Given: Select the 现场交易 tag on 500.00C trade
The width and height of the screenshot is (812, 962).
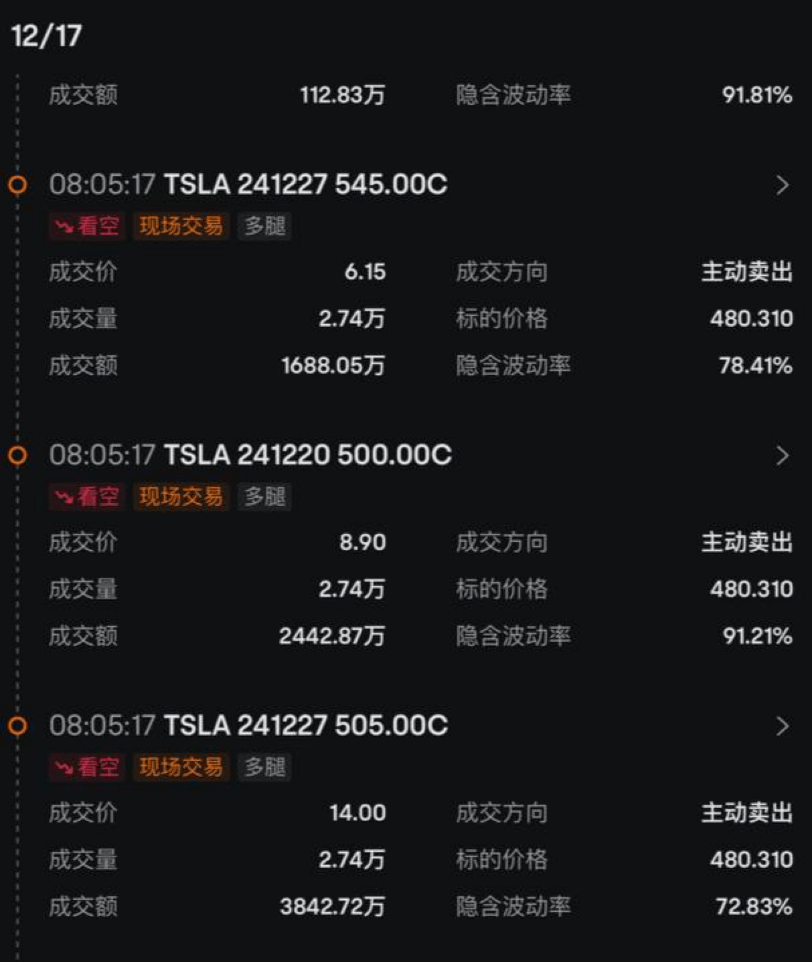Looking at the screenshot, I should click(181, 497).
